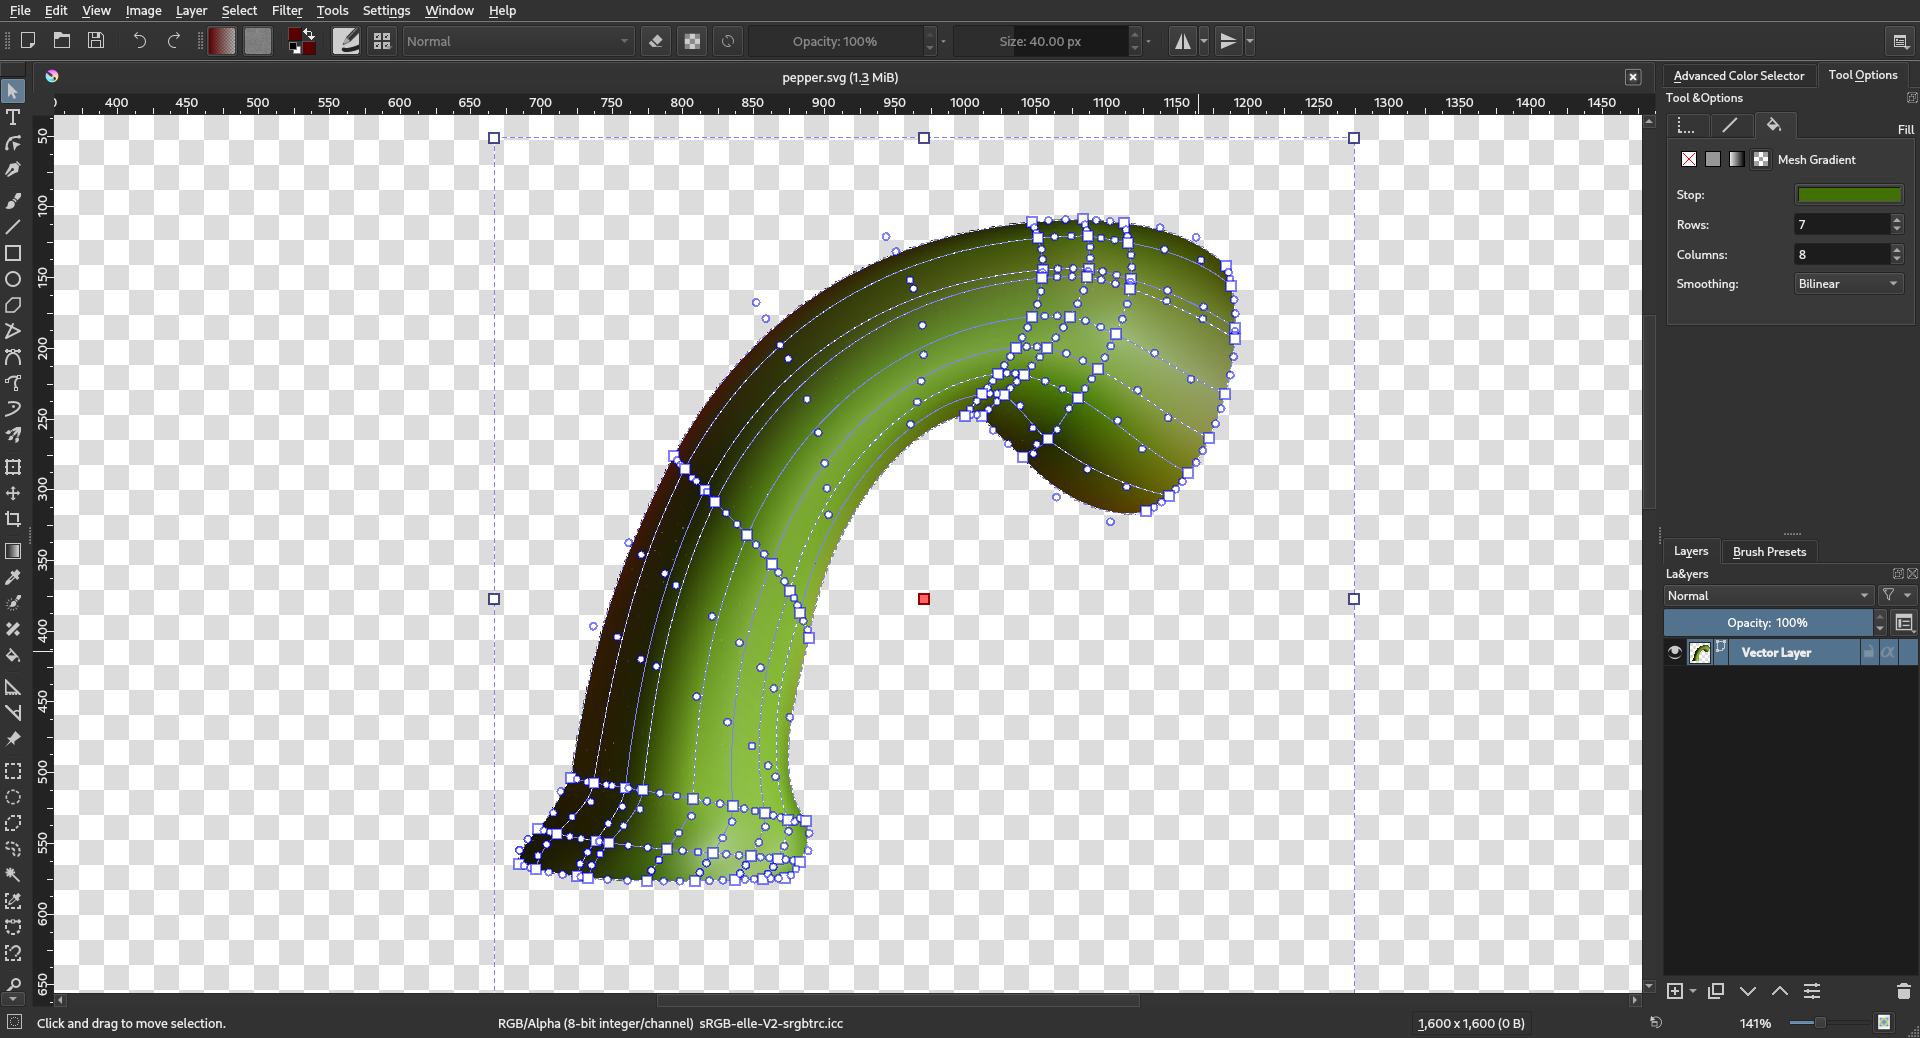The image size is (1920, 1038).
Task: Hide the Vector Layer using the eye icon
Action: pos(1675,652)
